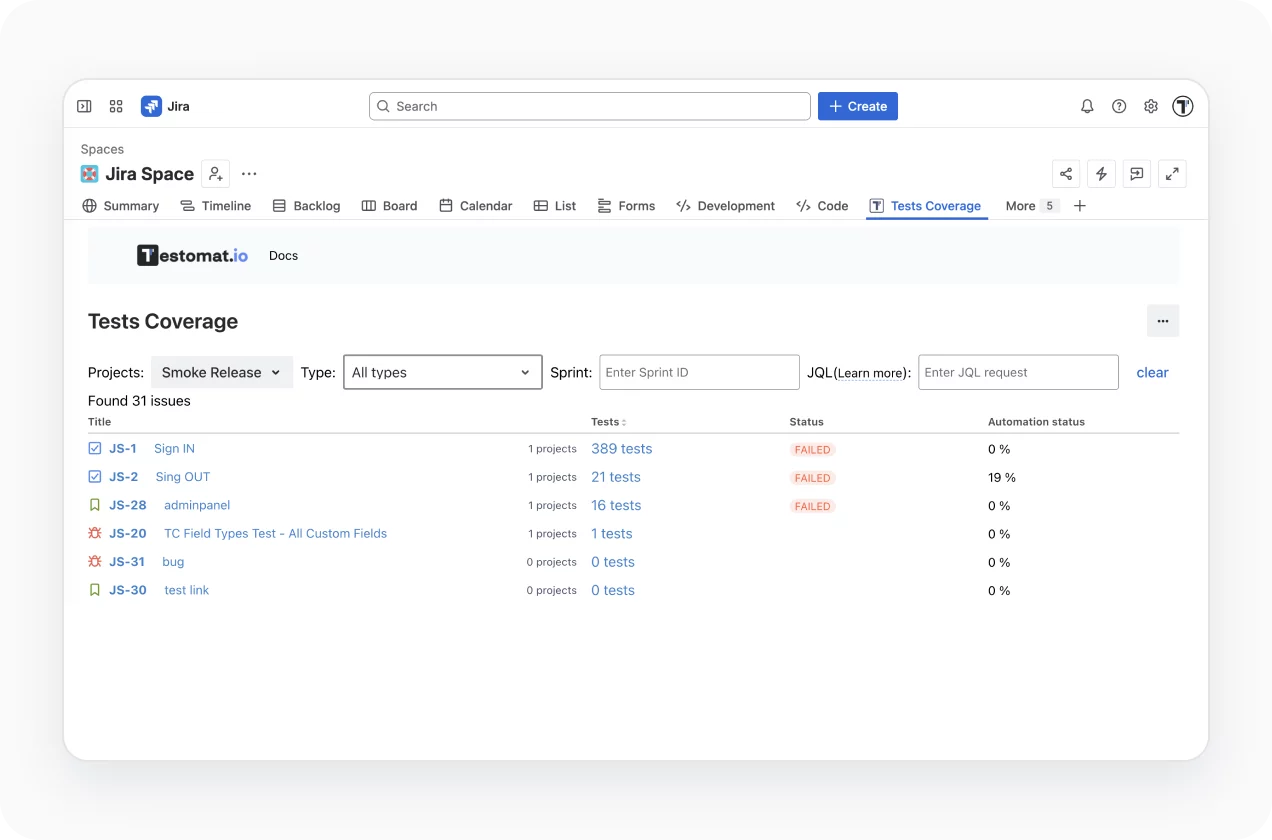Switch to the Timeline tab
Viewport: 1272px width, 840px height.
click(216, 206)
